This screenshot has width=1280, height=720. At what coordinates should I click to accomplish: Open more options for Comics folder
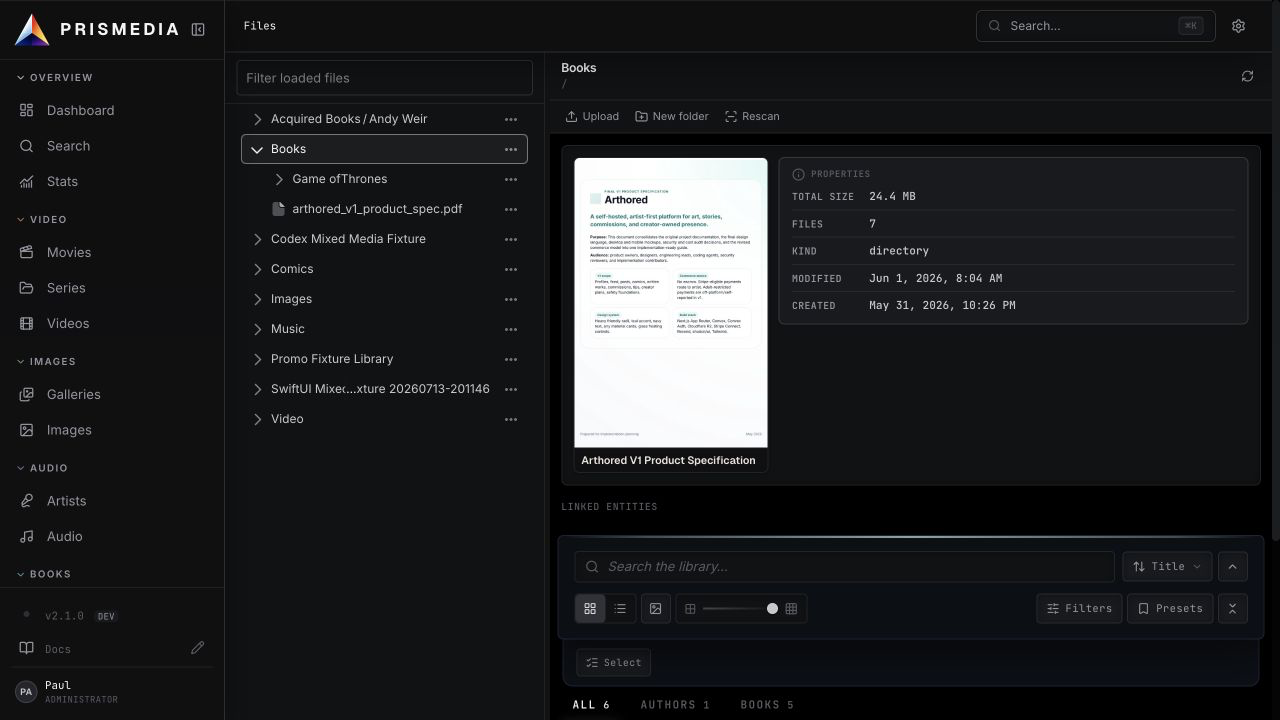point(511,269)
